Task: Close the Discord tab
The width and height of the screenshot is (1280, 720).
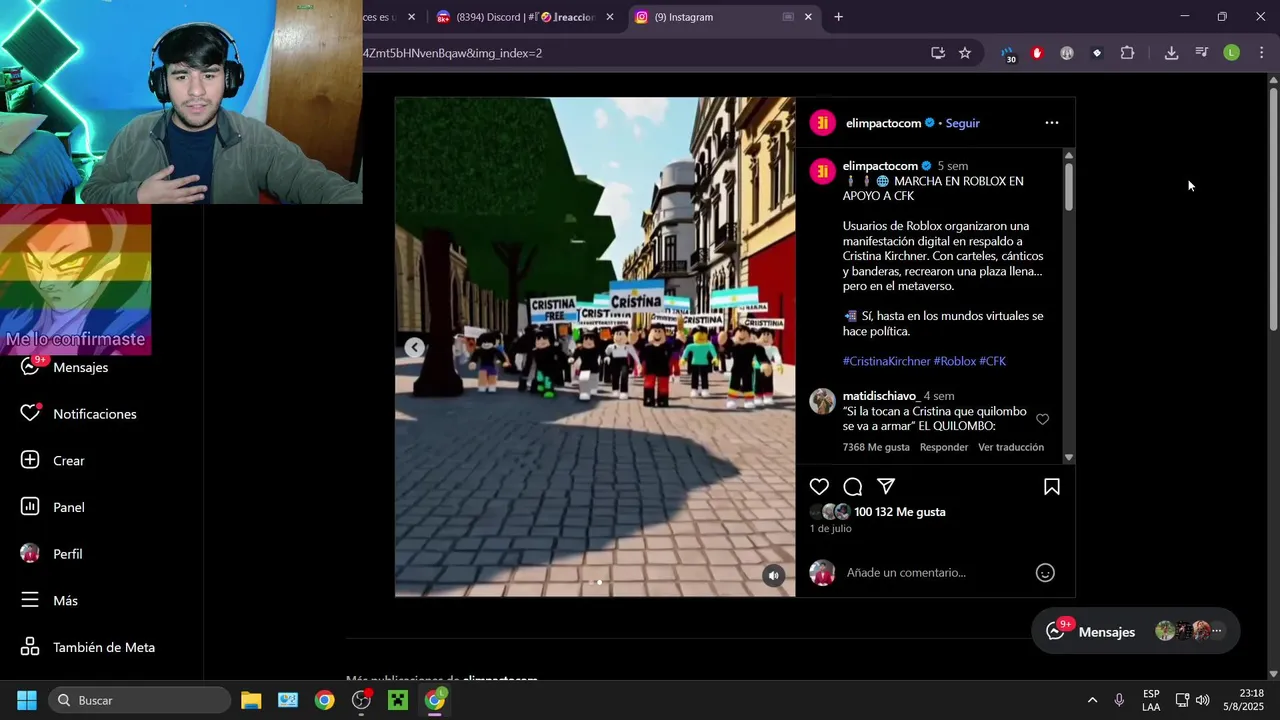Action: 610,17
